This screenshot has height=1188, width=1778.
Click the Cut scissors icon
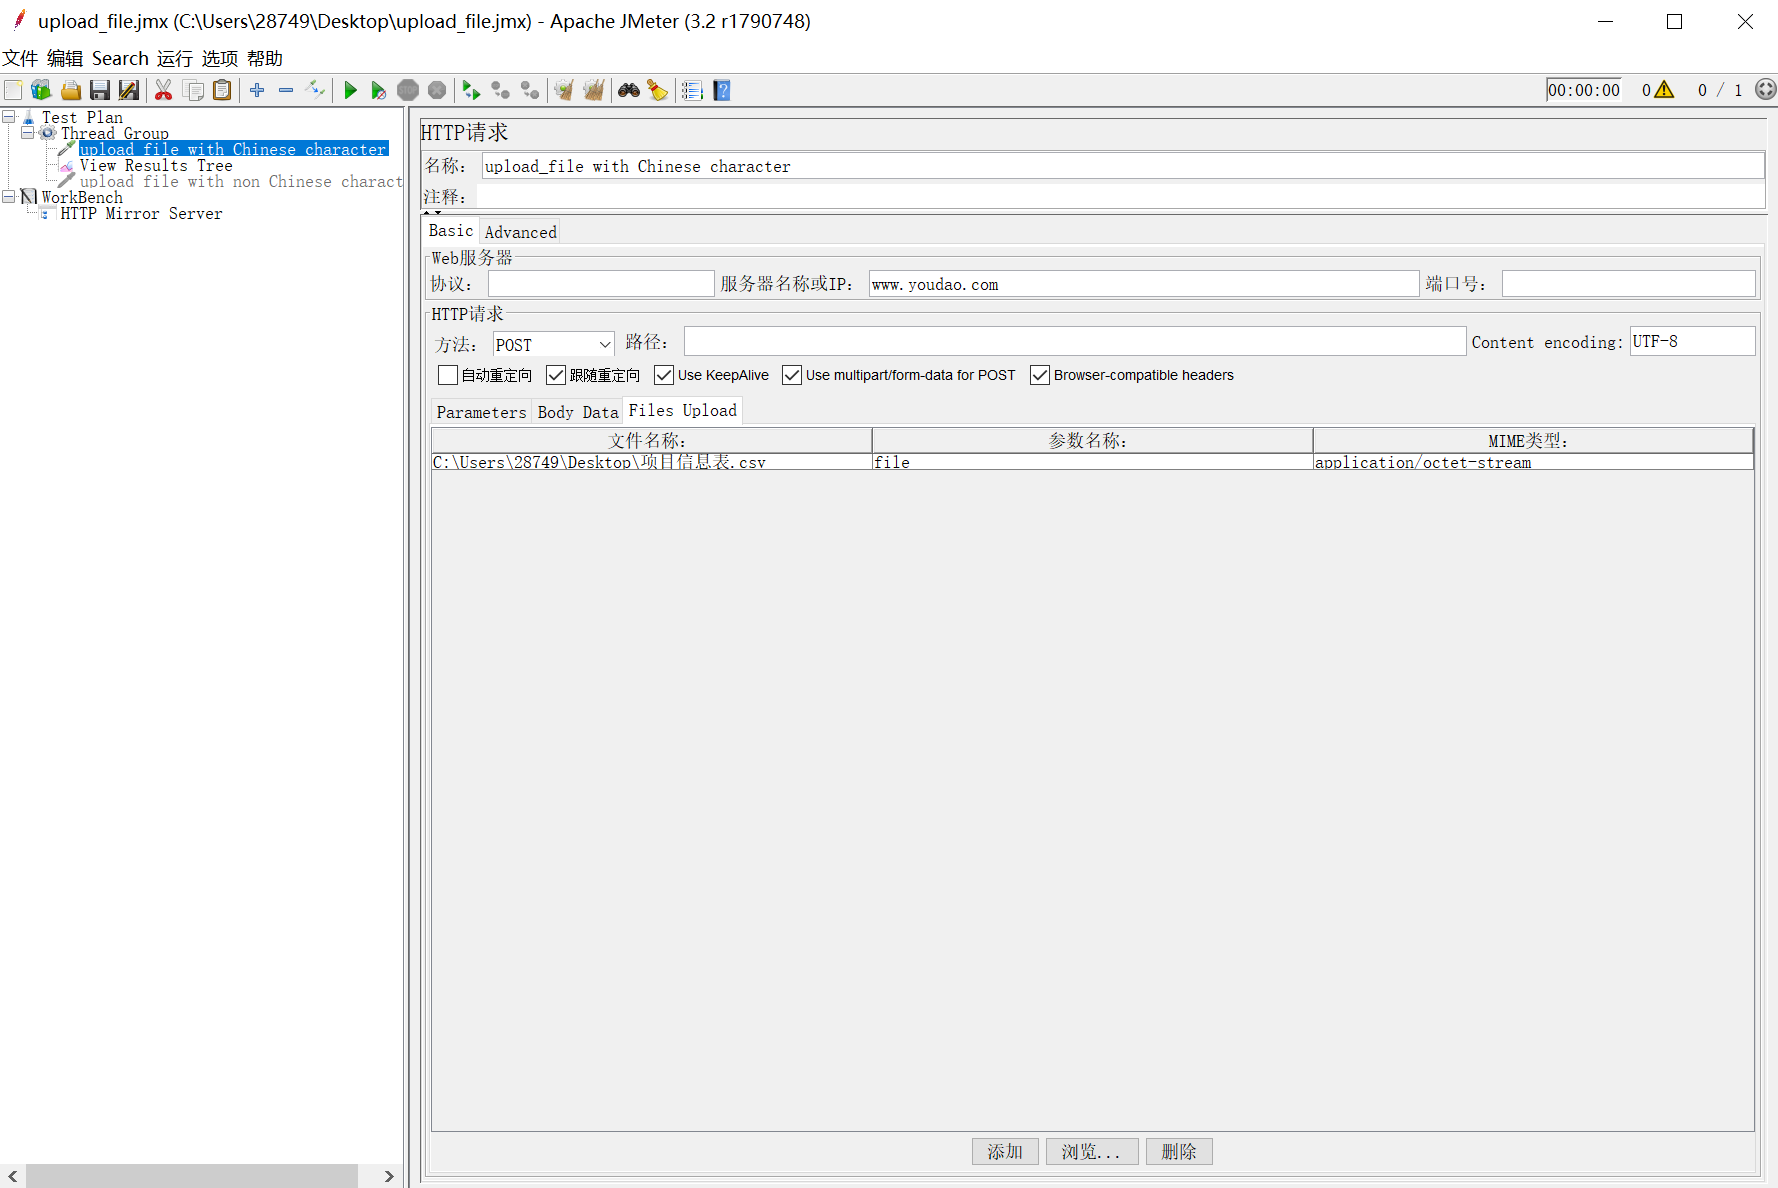(163, 91)
